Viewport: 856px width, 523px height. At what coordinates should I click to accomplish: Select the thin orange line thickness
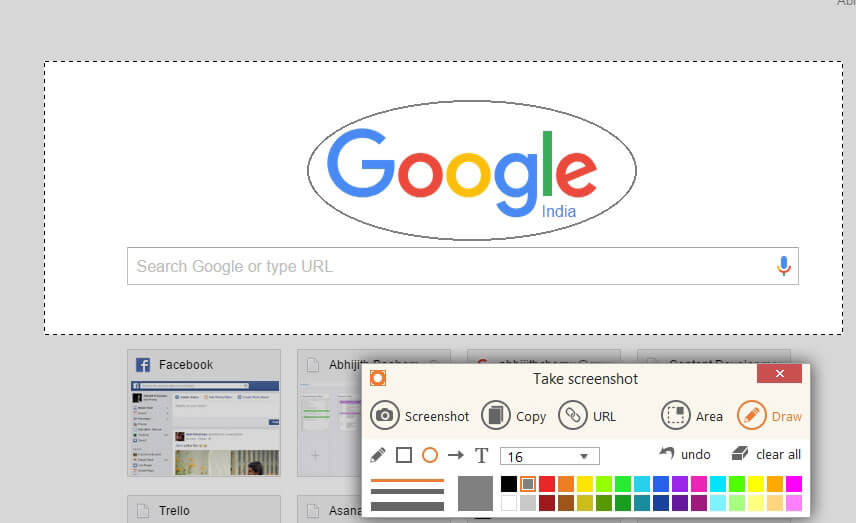coord(407,480)
